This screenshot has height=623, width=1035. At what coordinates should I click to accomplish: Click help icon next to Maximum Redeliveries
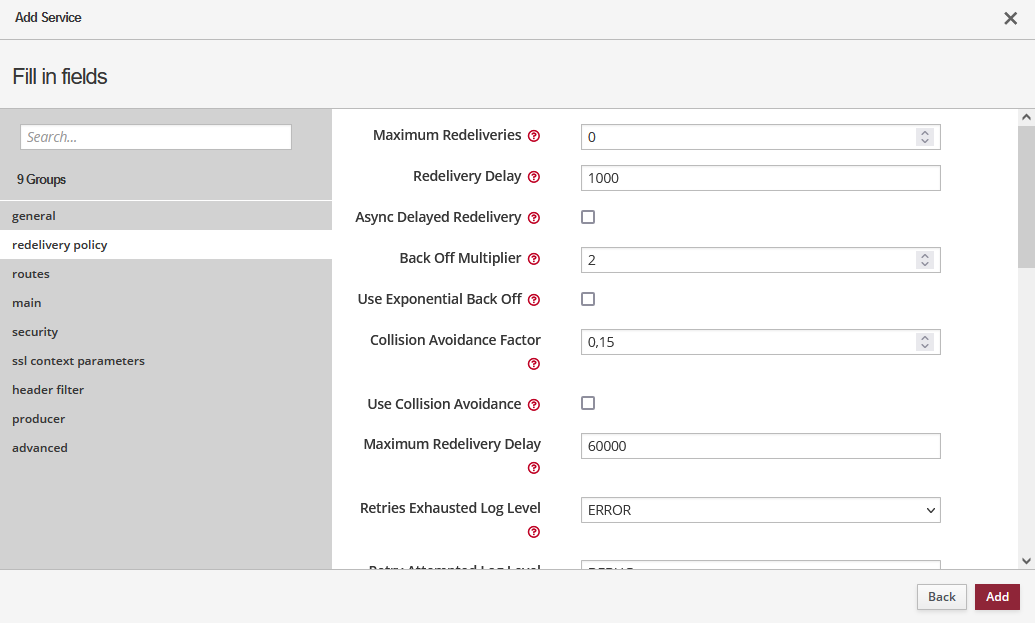534,136
